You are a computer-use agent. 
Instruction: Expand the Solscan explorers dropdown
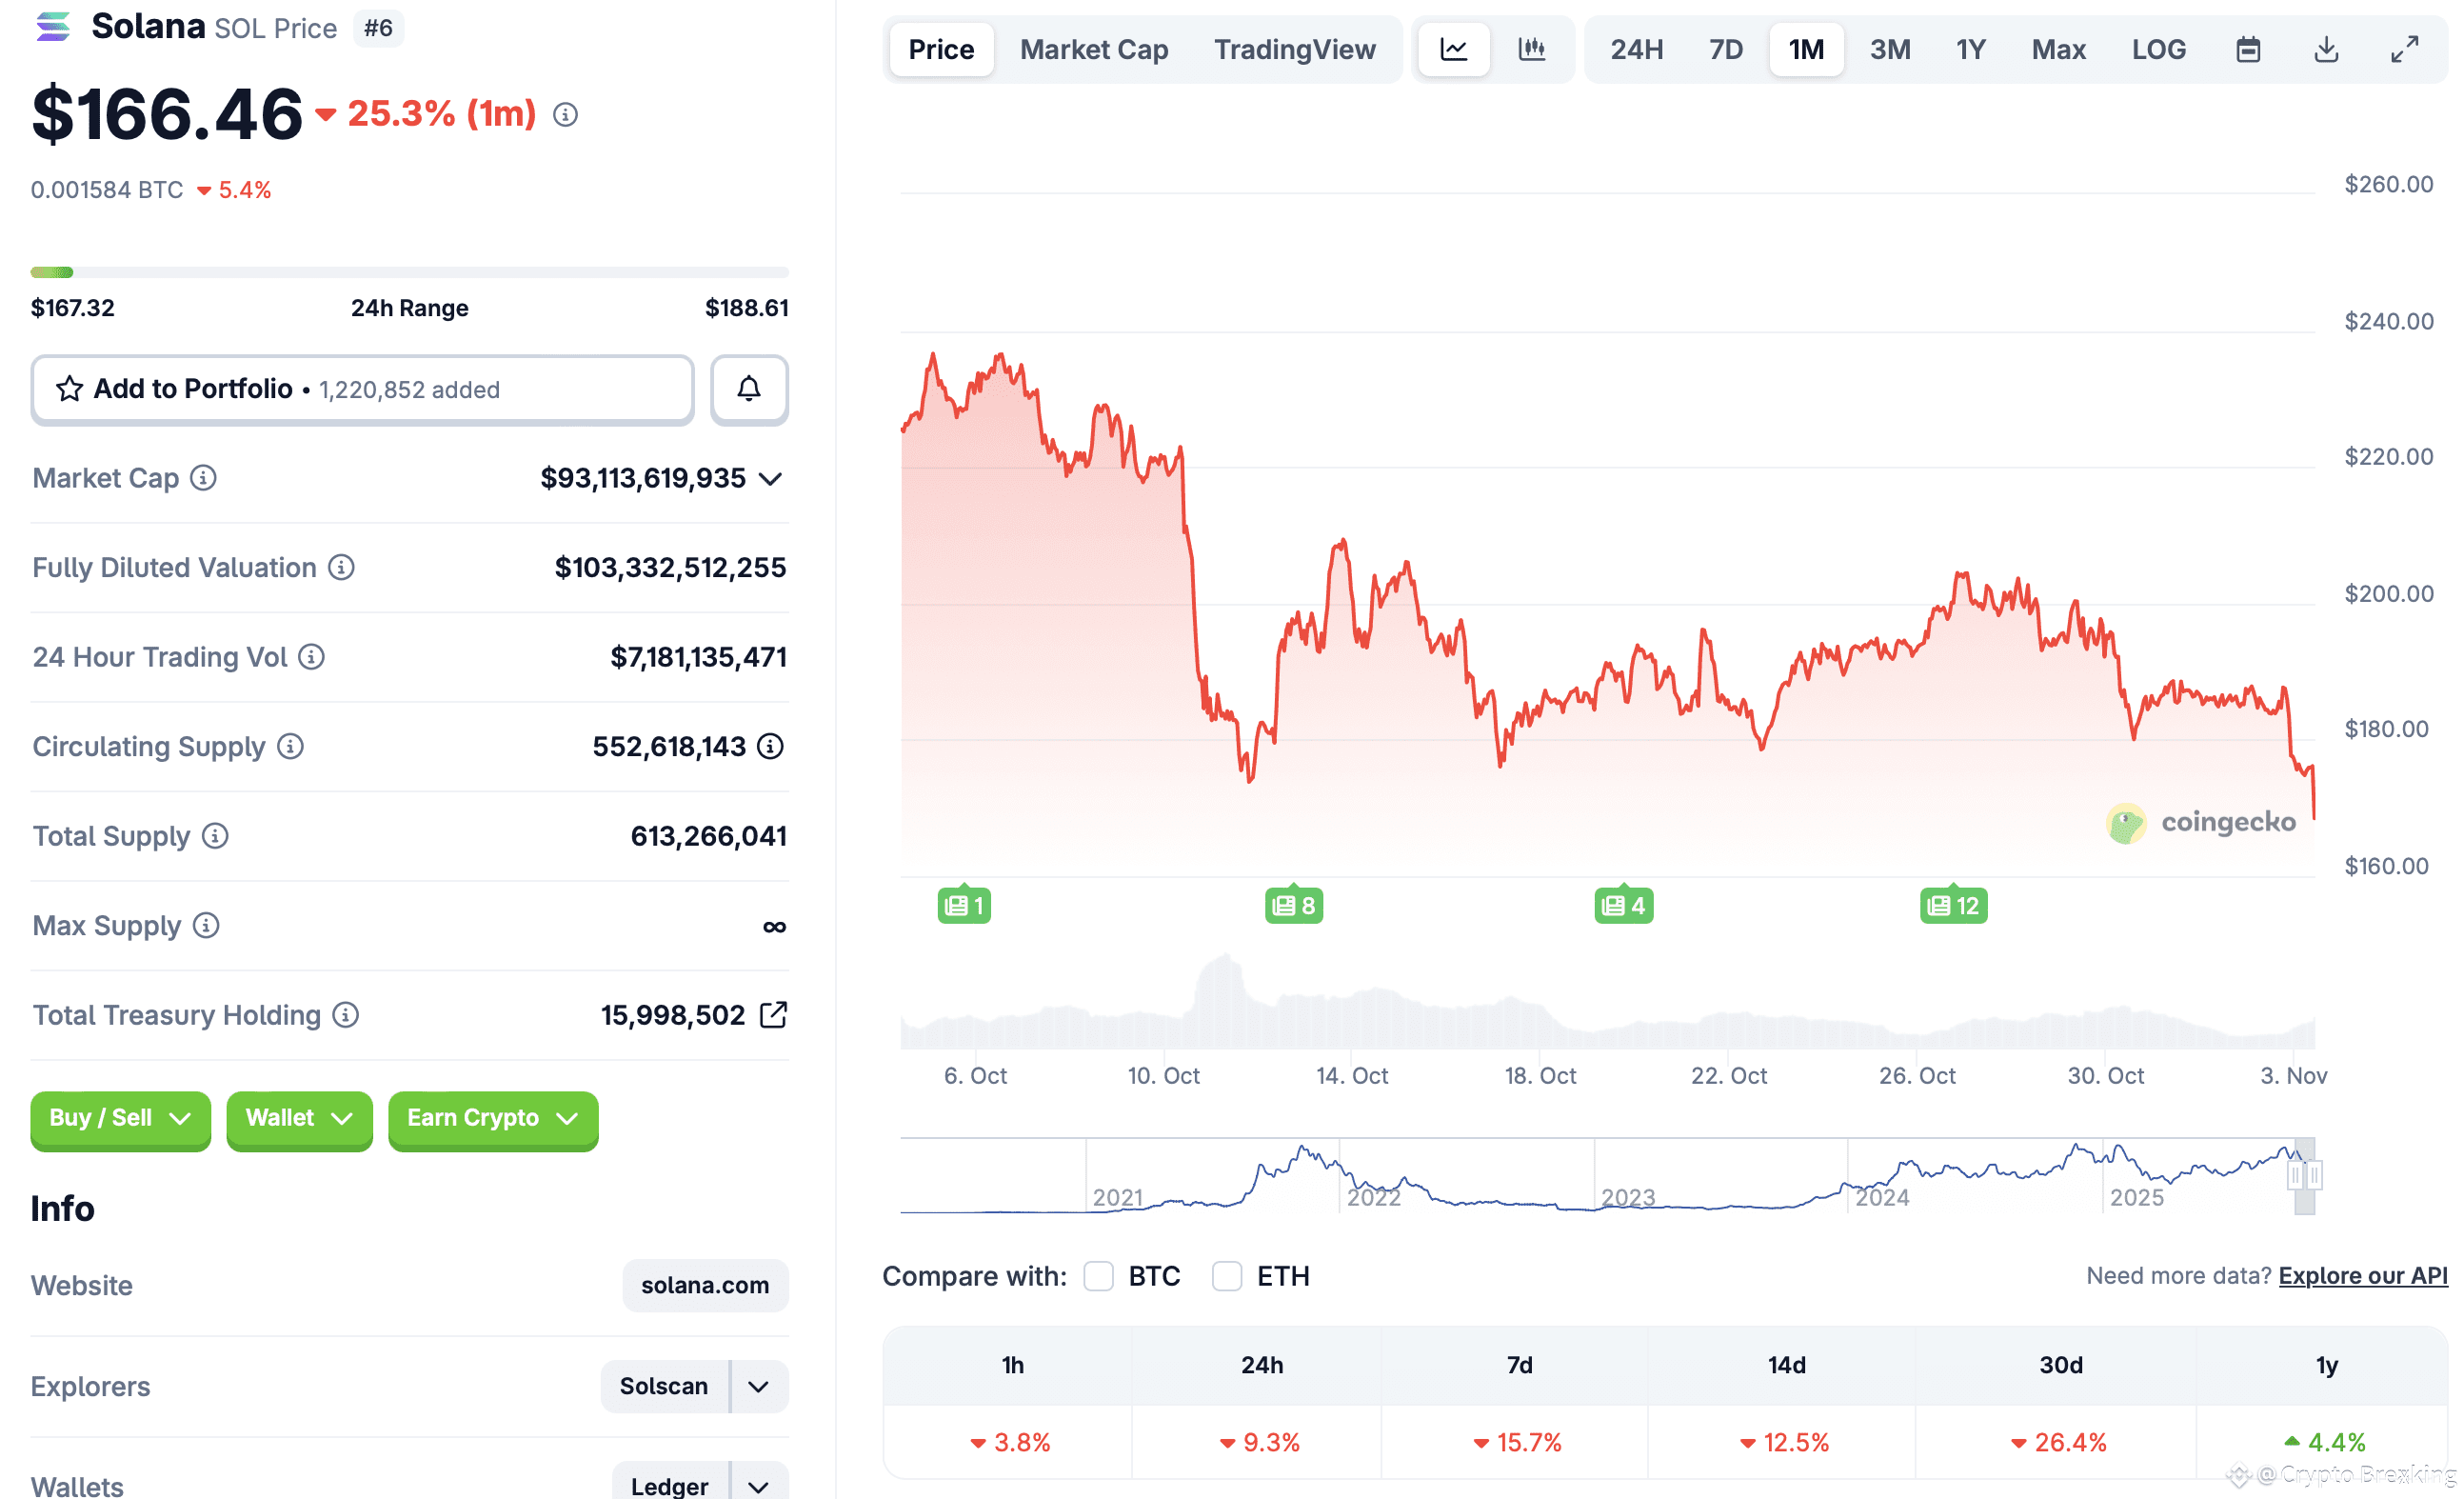757,1387
